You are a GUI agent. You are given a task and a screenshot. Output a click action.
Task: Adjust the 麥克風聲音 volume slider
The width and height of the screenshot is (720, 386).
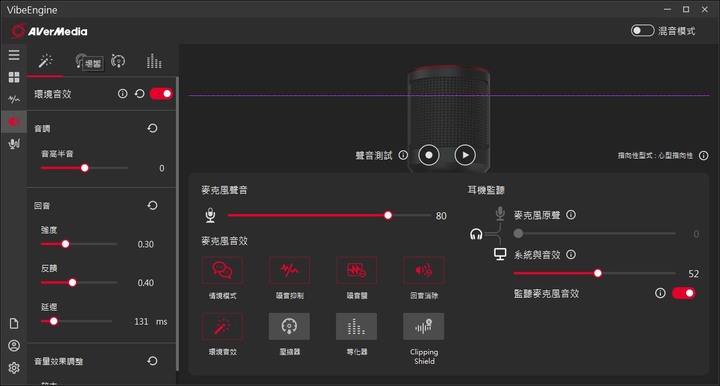[x=329, y=215]
